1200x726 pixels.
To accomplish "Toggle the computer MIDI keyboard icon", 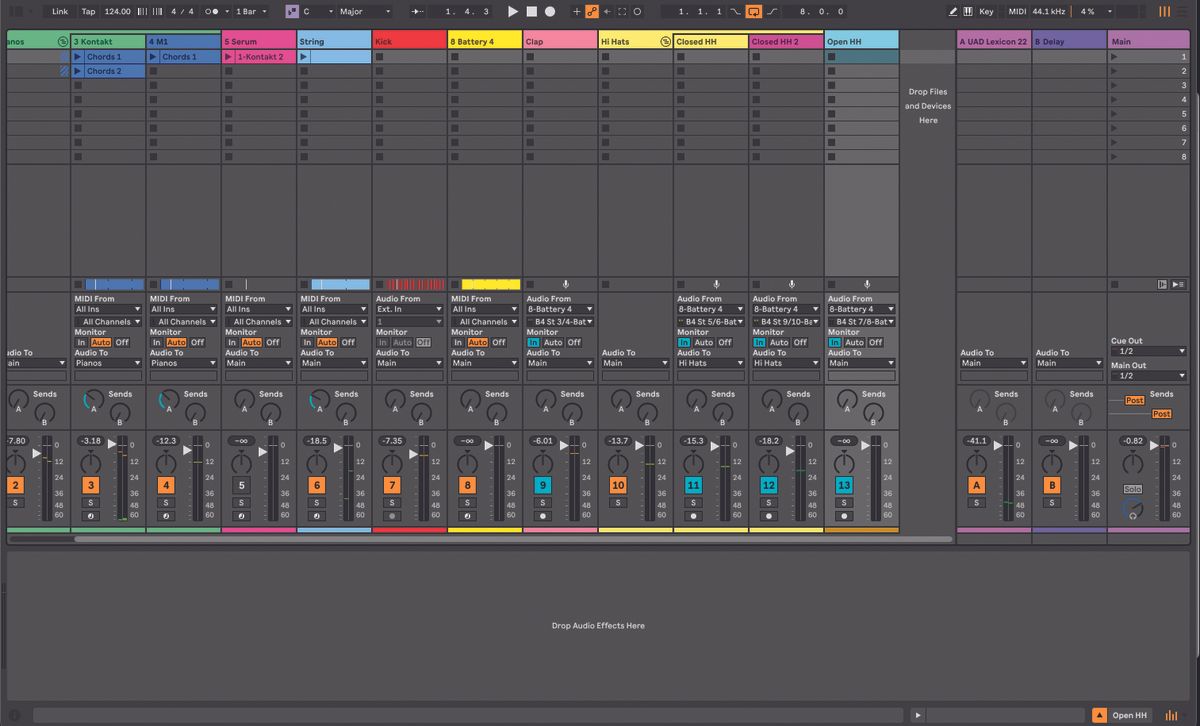I will pos(966,12).
